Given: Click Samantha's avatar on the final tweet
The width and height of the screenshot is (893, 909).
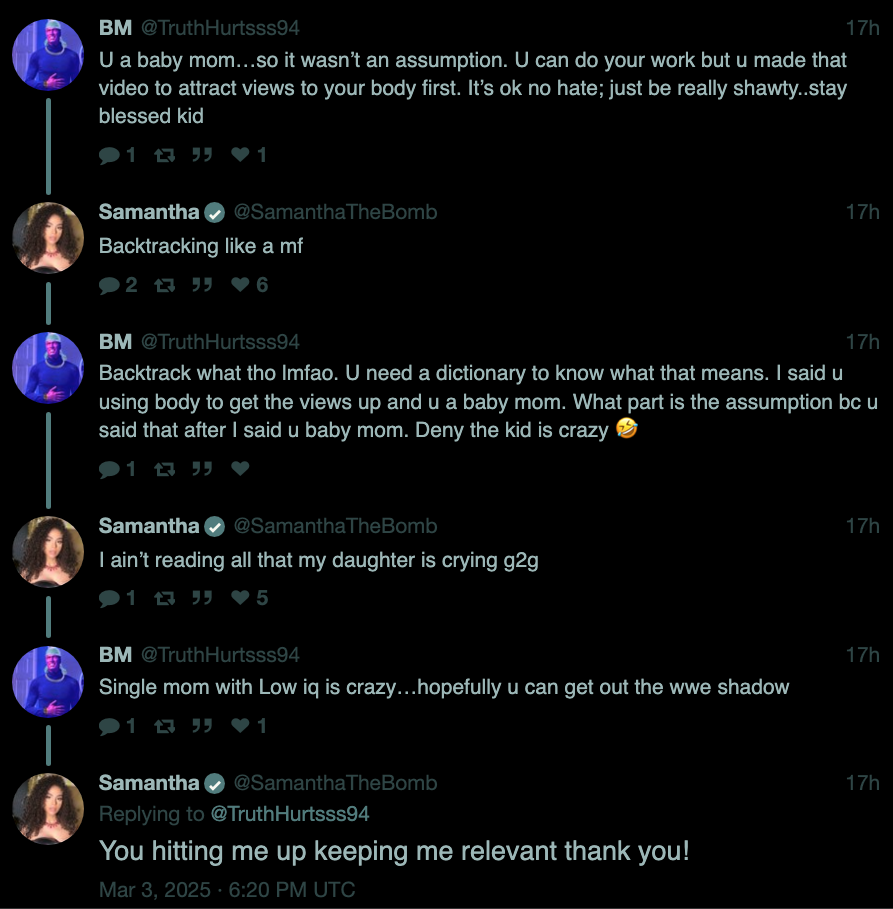Looking at the screenshot, I should (x=47, y=809).
